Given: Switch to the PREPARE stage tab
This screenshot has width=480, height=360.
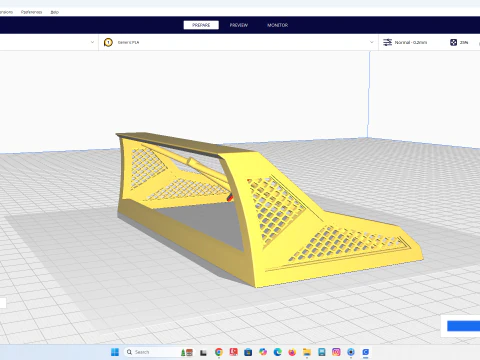Looking at the screenshot, I should pyautogui.click(x=201, y=25).
